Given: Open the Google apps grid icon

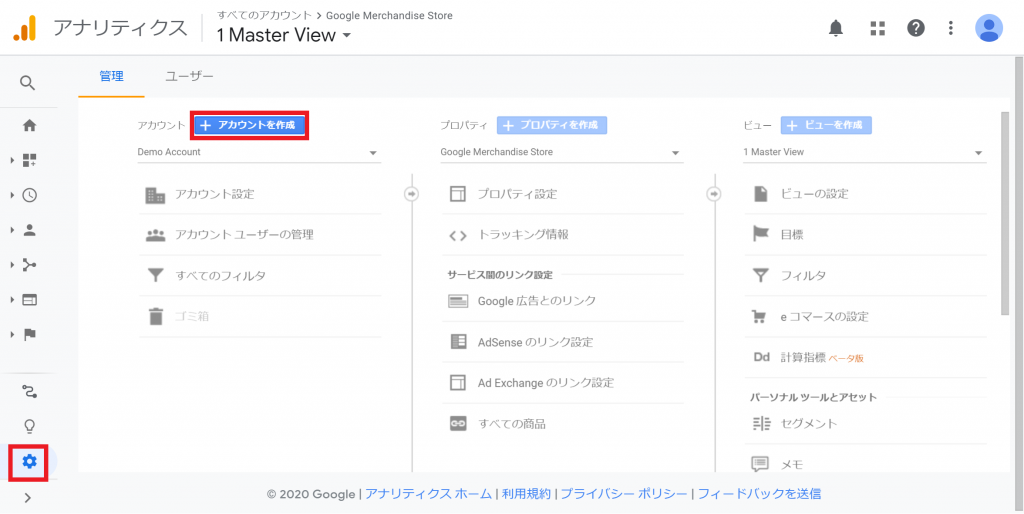Looking at the screenshot, I should (877, 28).
